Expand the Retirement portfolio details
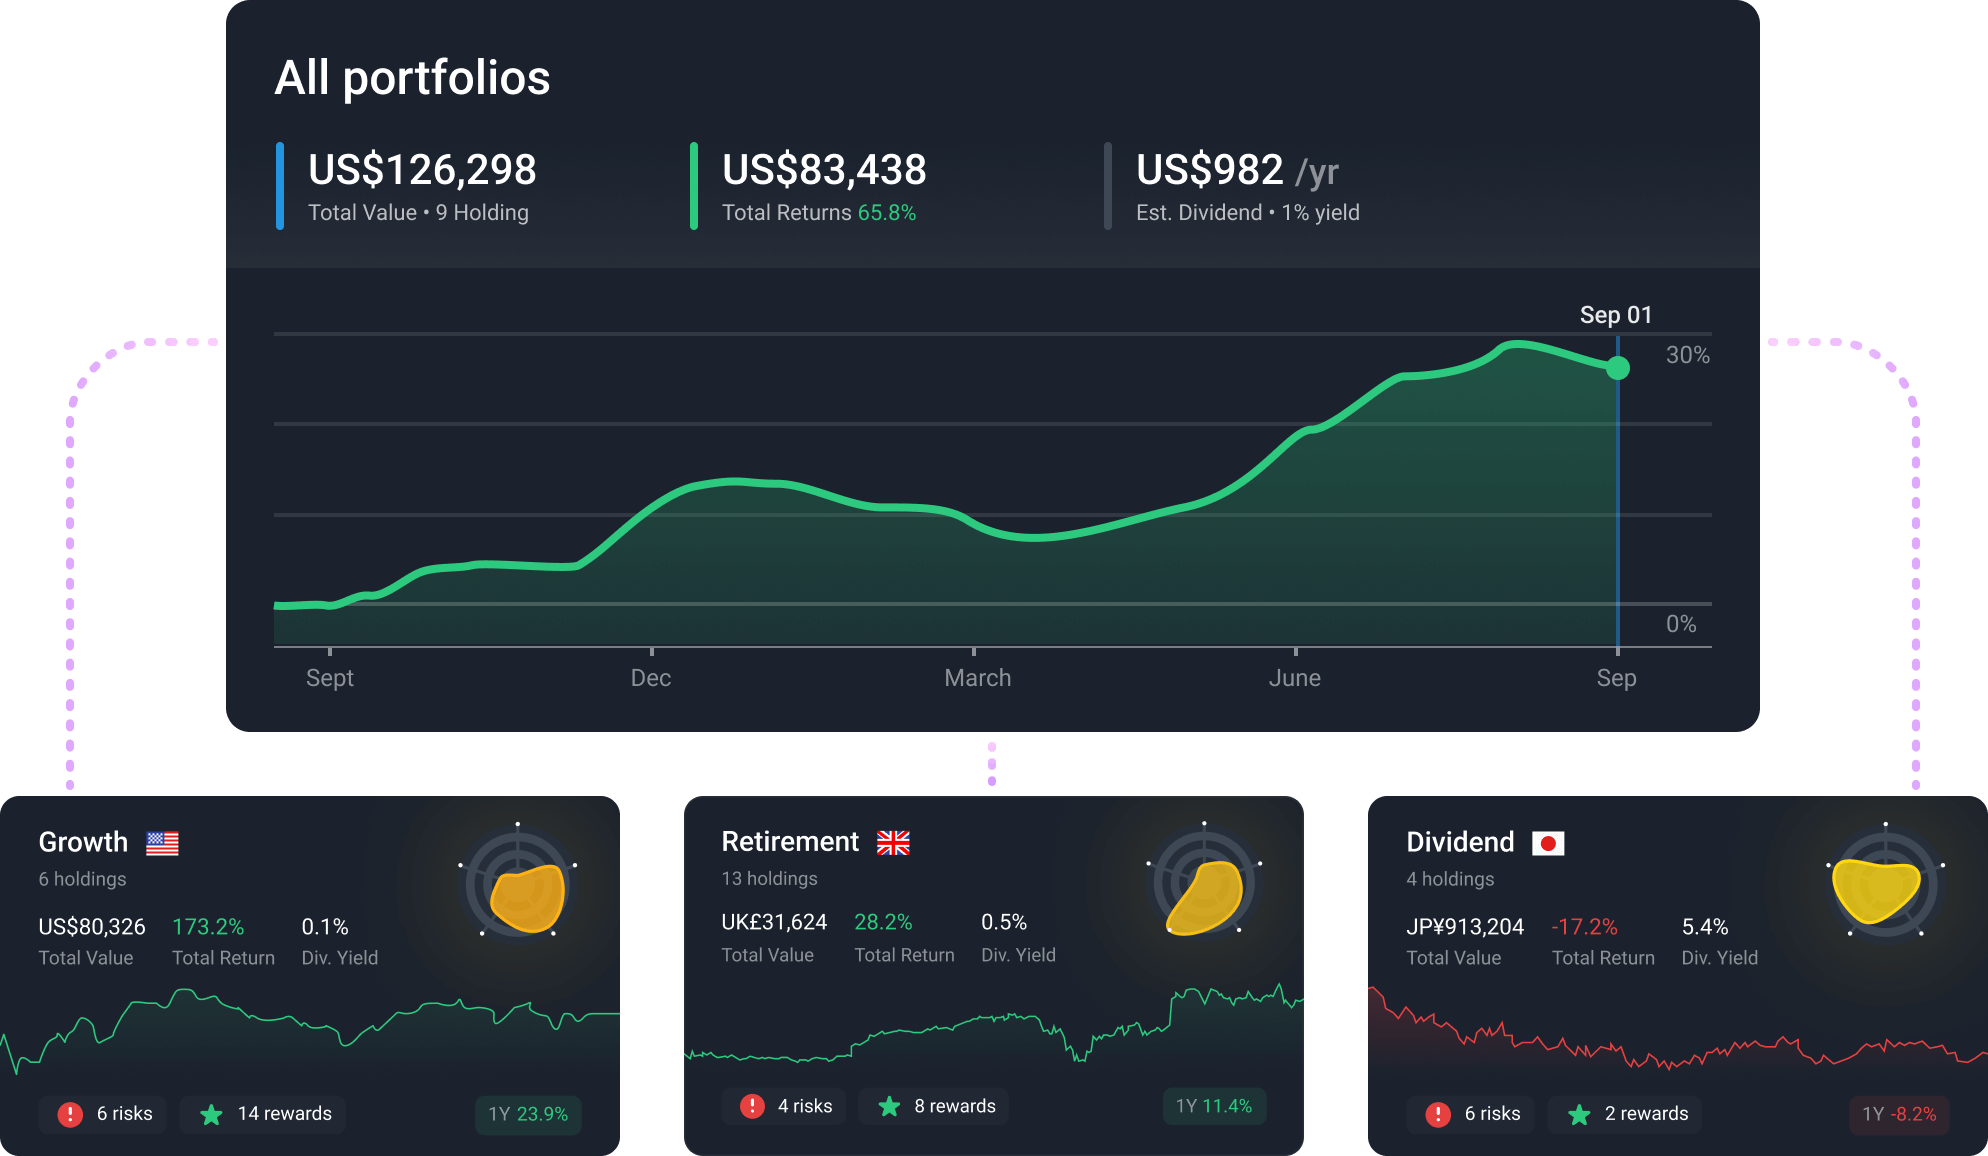Viewport: 1988px width, 1156px height. (993, 975)
